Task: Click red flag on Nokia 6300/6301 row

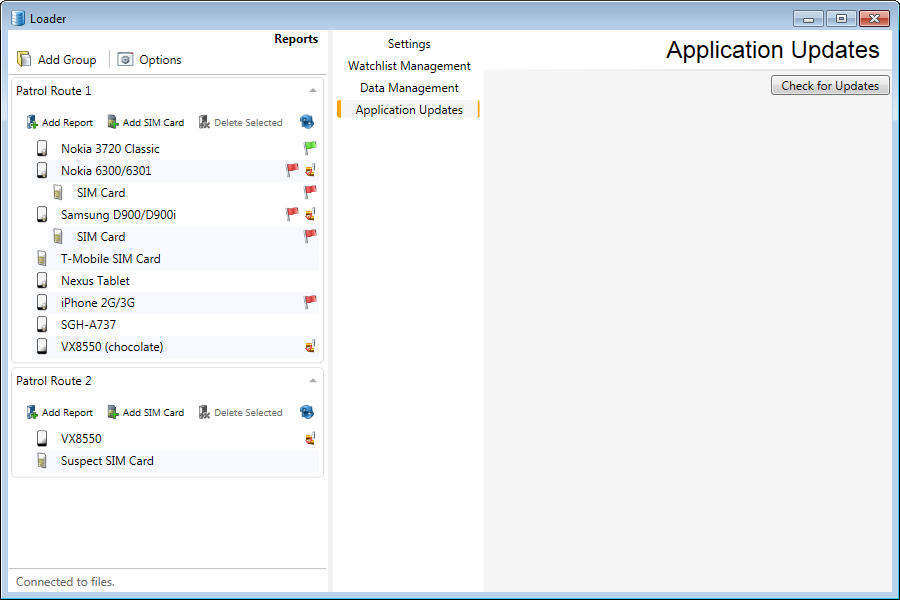Action: (292, 170)
